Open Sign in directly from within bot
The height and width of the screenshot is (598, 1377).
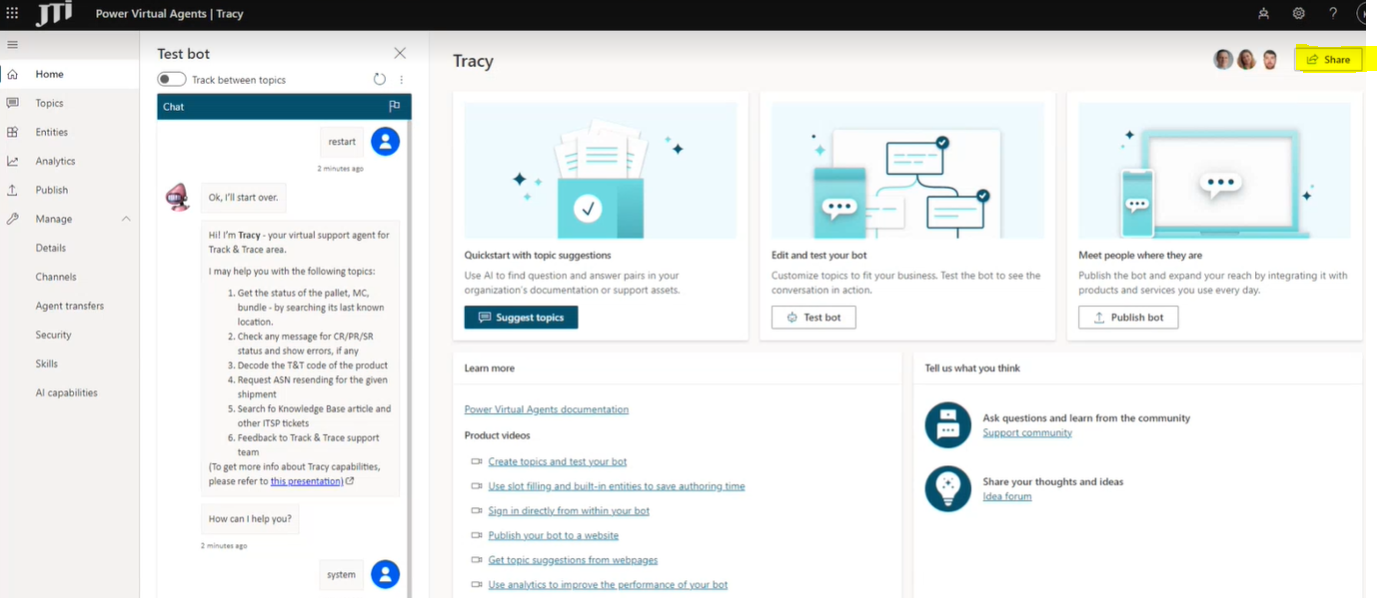(x=569, y=511)
